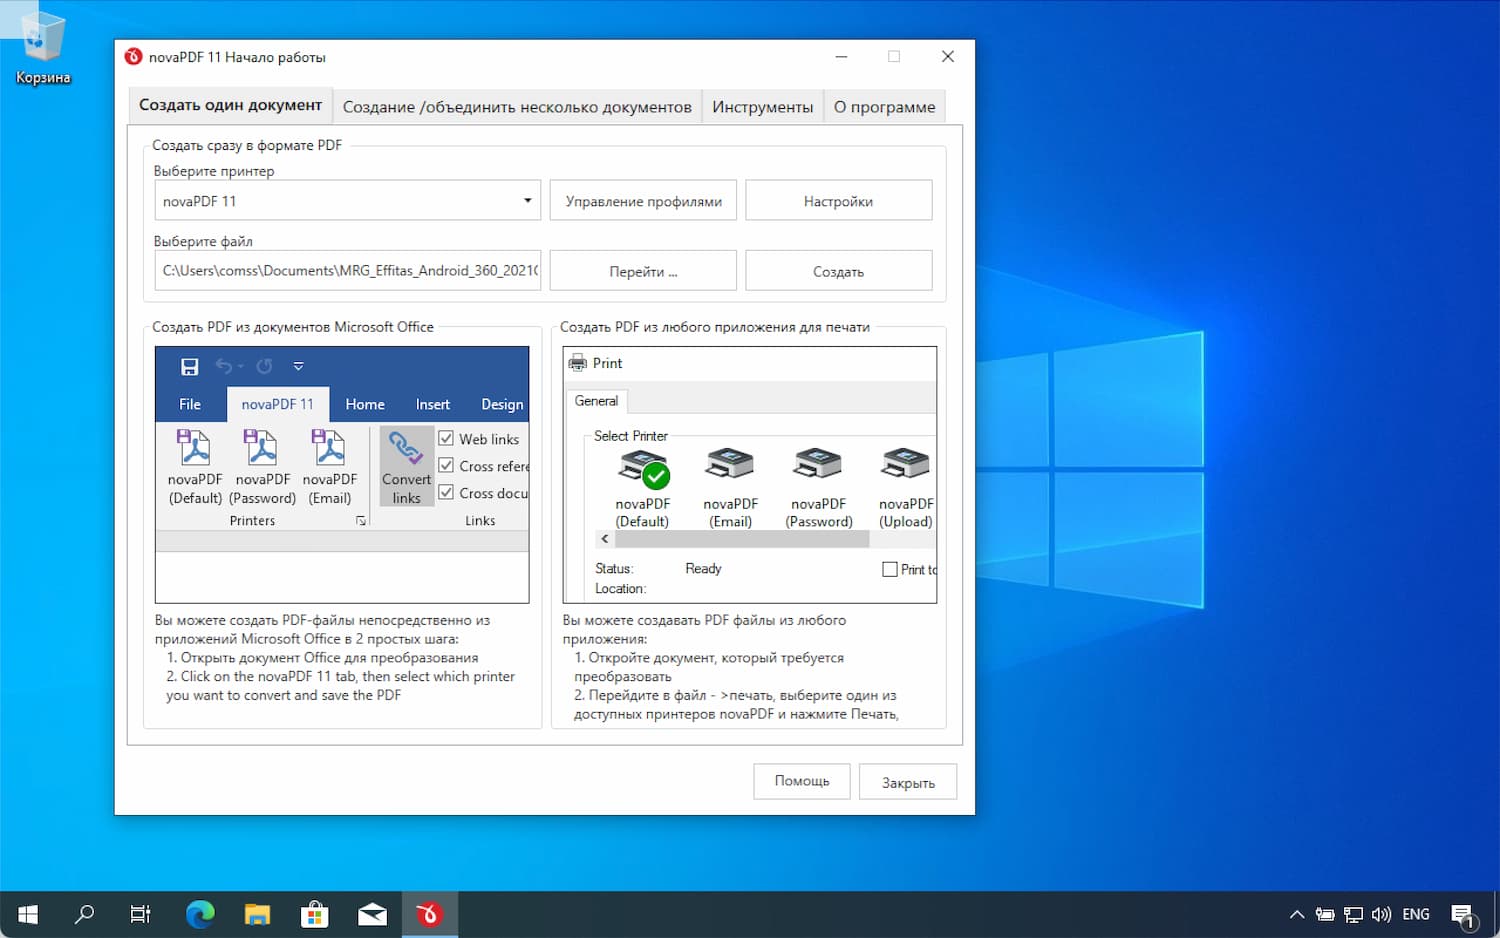Toggle the Web links checkbox
1500x938 pixels.
(x=447, y=439)
